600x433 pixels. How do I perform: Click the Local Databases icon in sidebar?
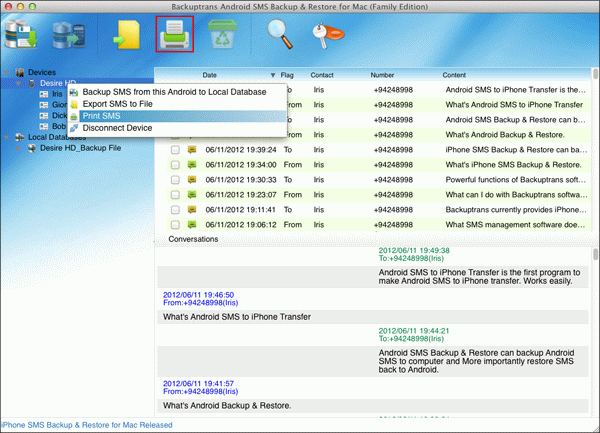pyautogui.click(x=20, y=137)
